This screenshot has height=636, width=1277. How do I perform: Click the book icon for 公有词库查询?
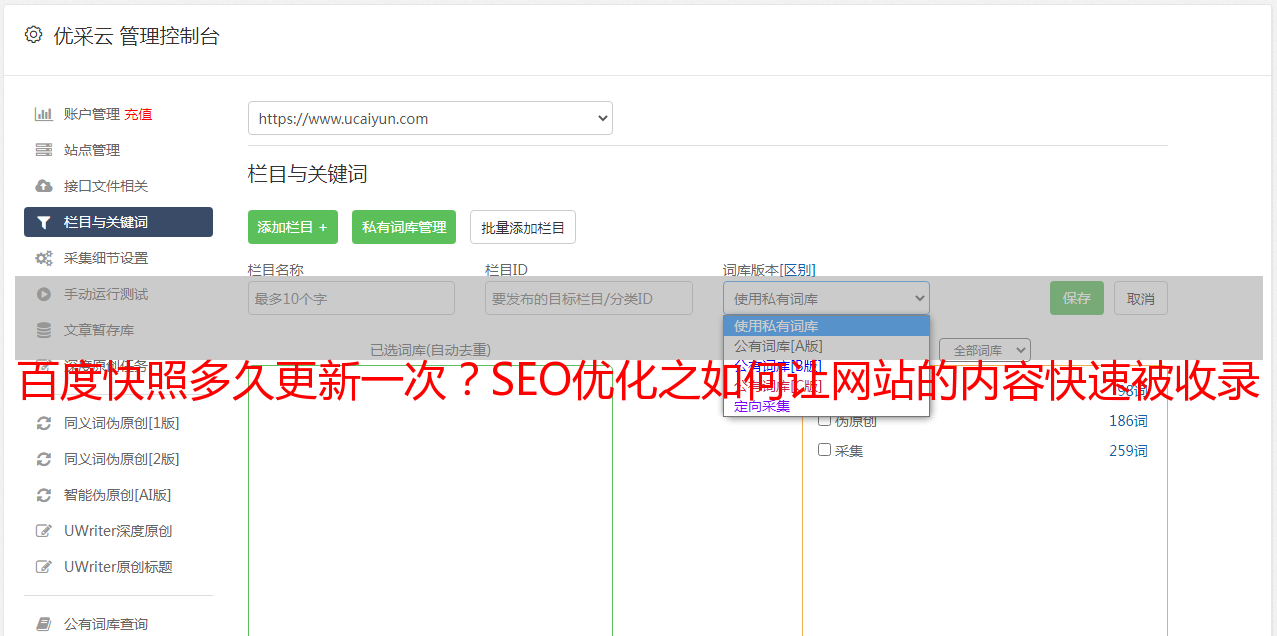[44, 624]
